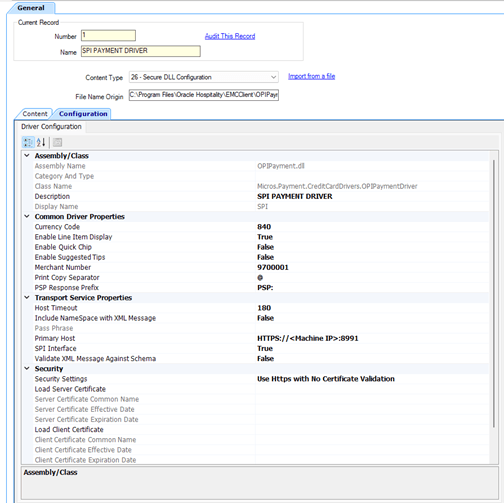504x503 pixels.
Task: Collapse the Common Driver Properties section
Action: 27,216
